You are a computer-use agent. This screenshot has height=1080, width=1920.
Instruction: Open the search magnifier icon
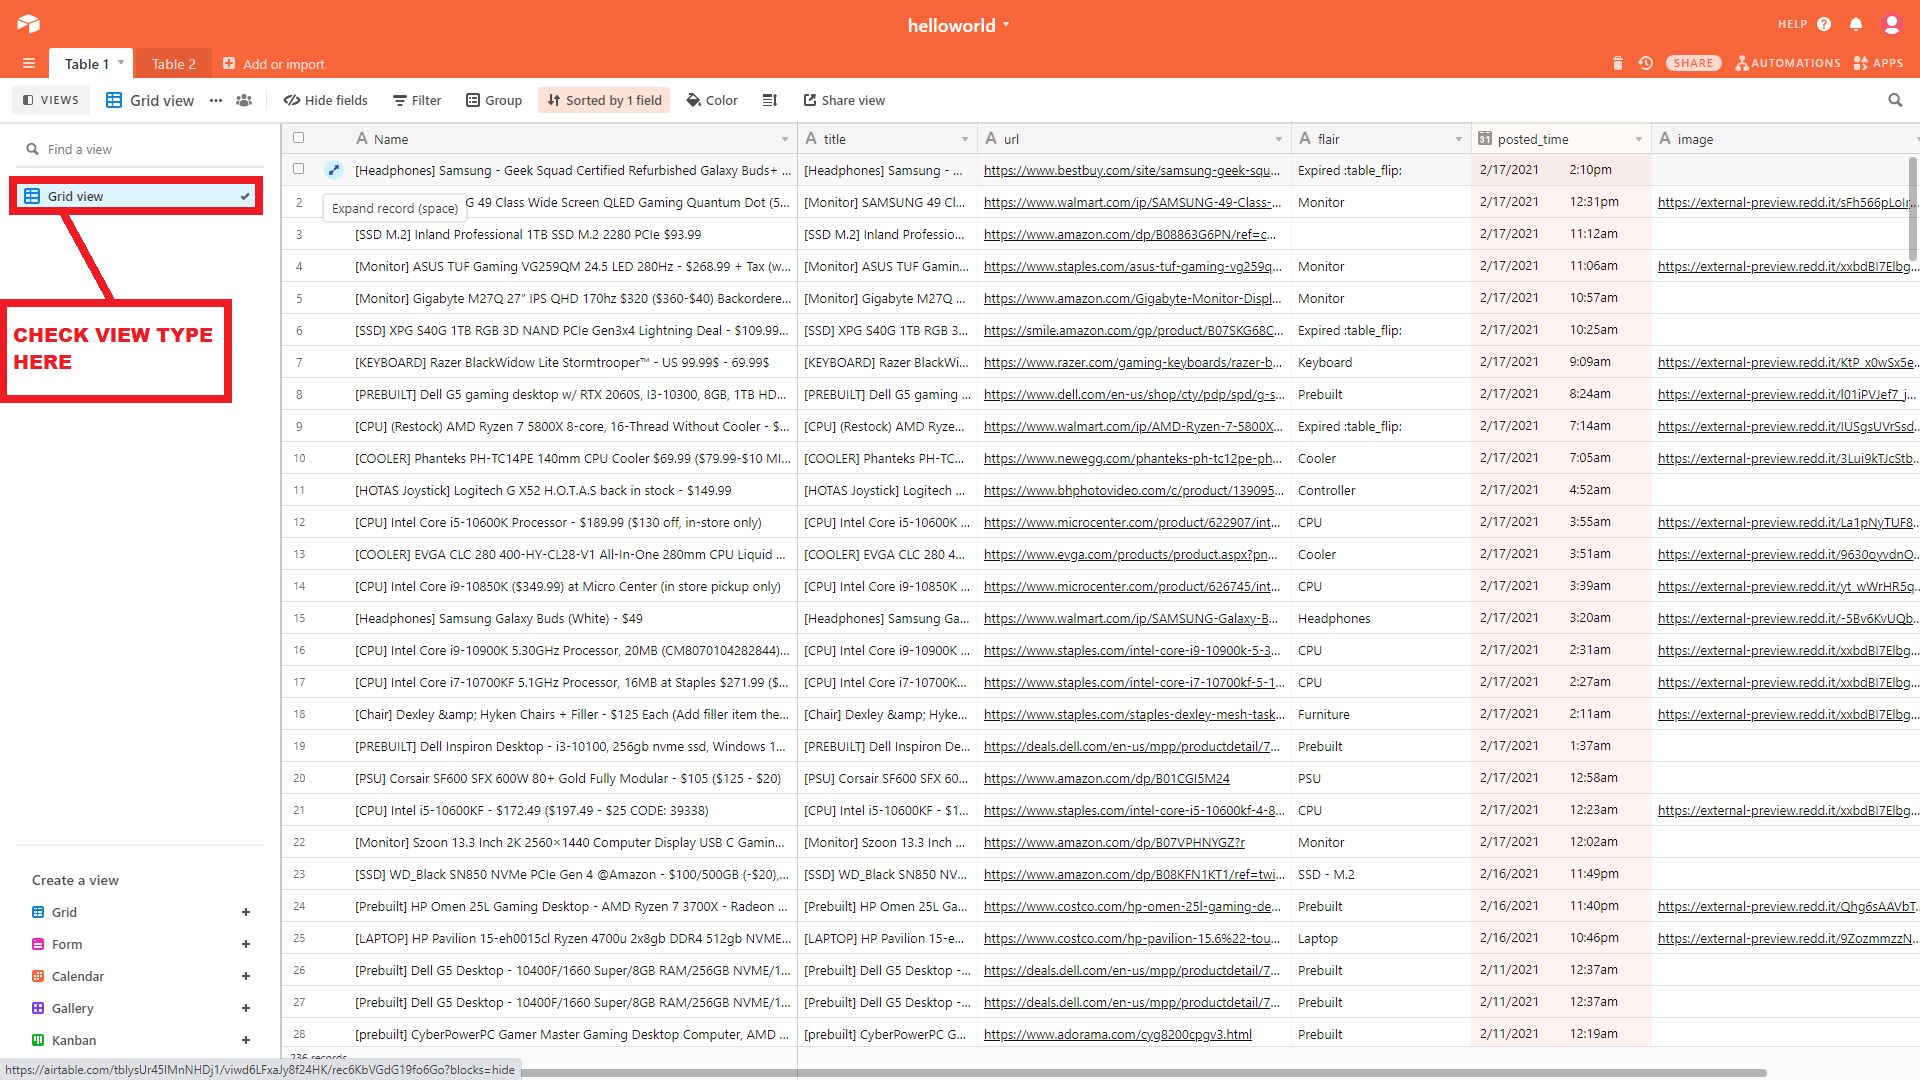[1895, 100]
